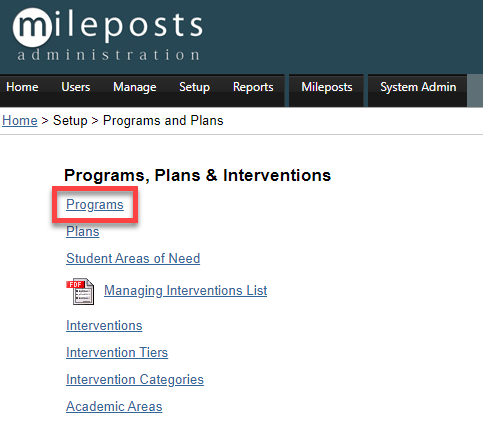Open the PDF document icon
Screen dimensions: 483x434
click(80, 291)
